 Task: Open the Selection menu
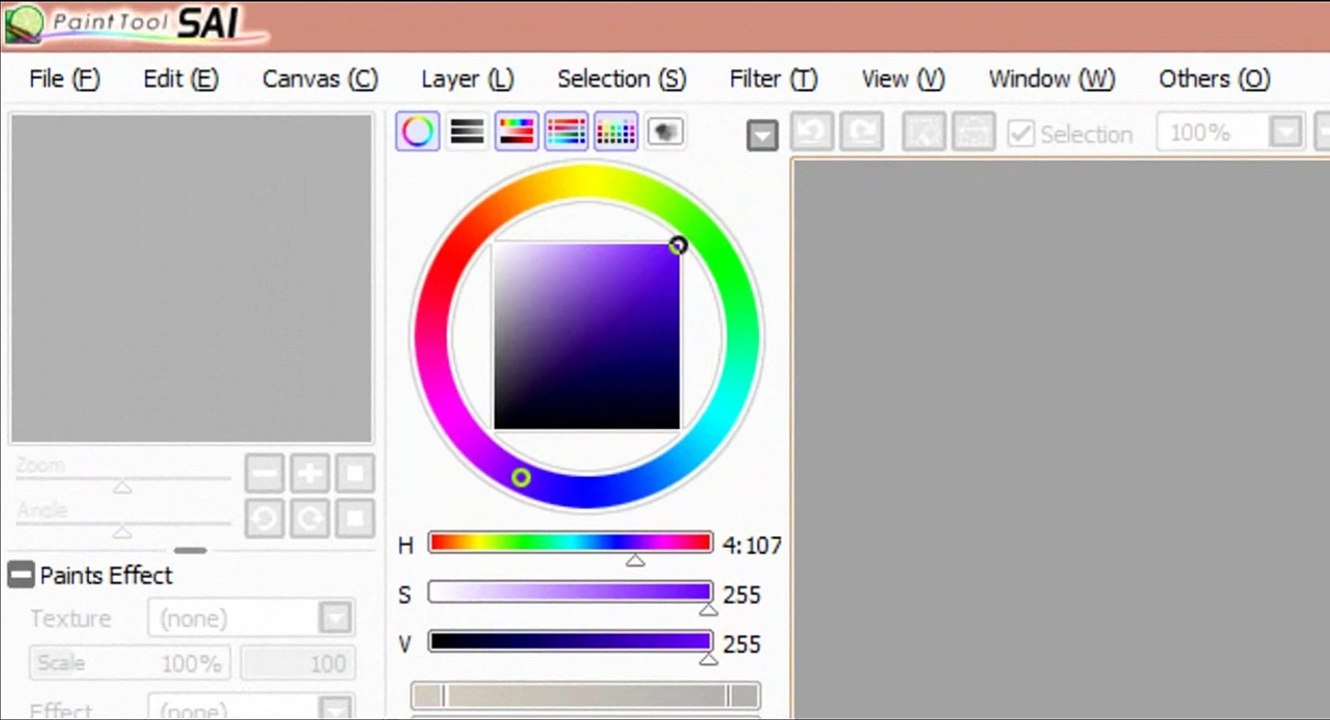(622, 79)
